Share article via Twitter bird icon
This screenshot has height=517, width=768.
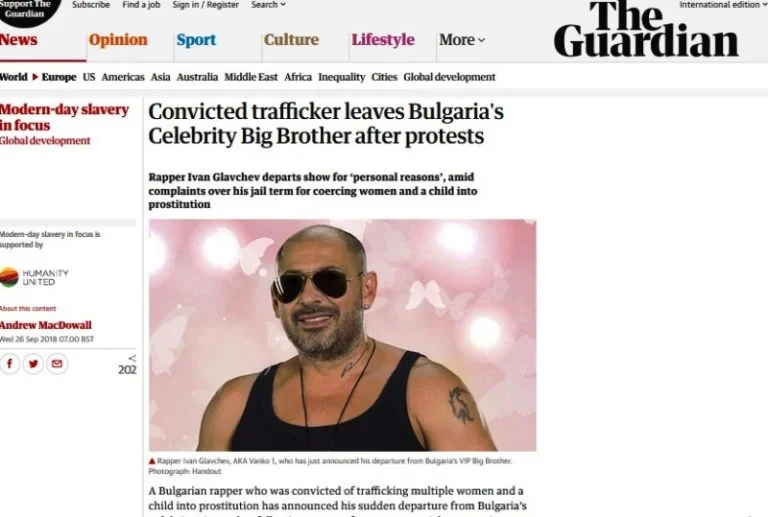tap(33, 364)
